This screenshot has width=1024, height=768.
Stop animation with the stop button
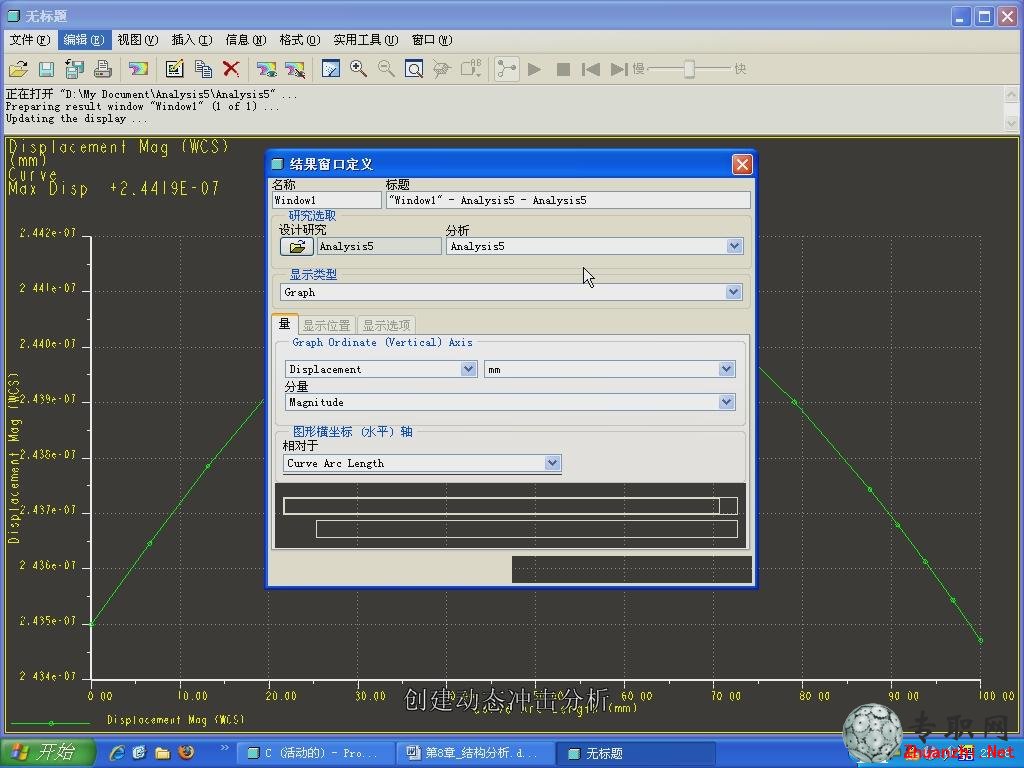[563, 69]
